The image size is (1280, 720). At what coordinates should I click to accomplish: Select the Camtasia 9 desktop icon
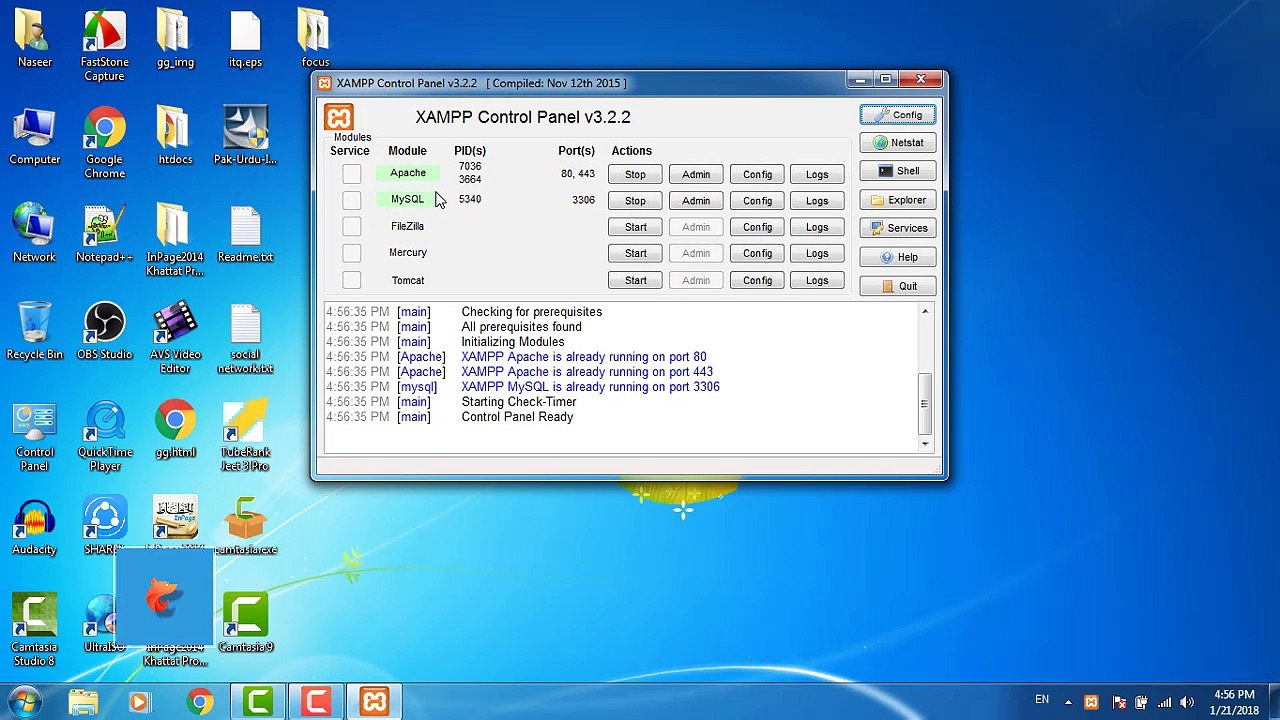pos(245,623)
